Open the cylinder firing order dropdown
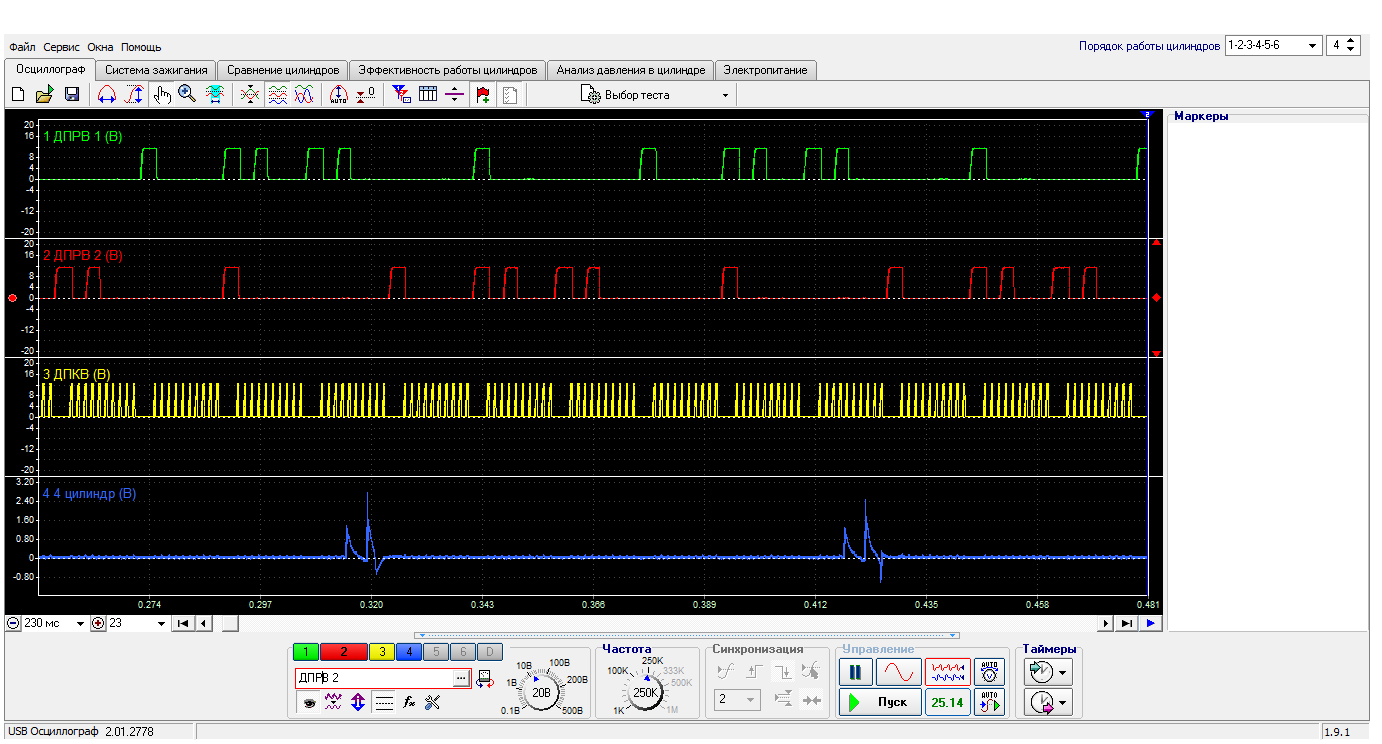 click(x=1272, y=45)
